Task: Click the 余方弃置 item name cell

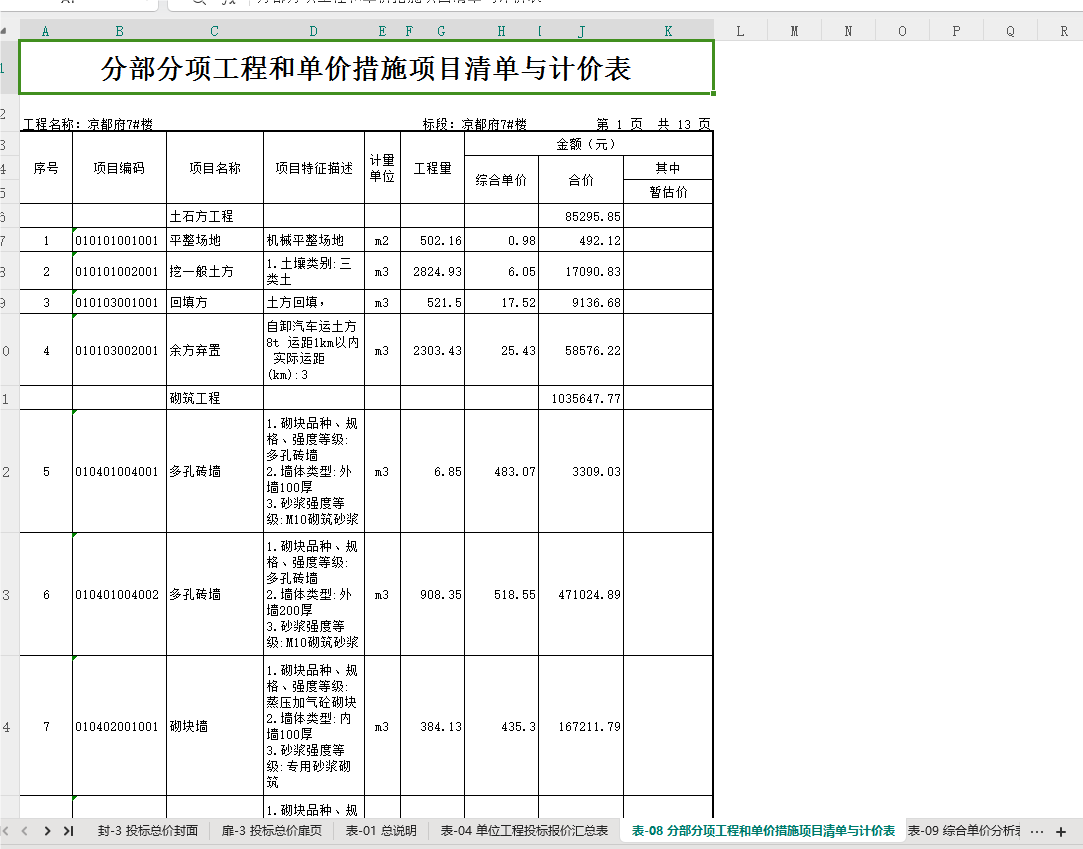Action: point(215,350)
